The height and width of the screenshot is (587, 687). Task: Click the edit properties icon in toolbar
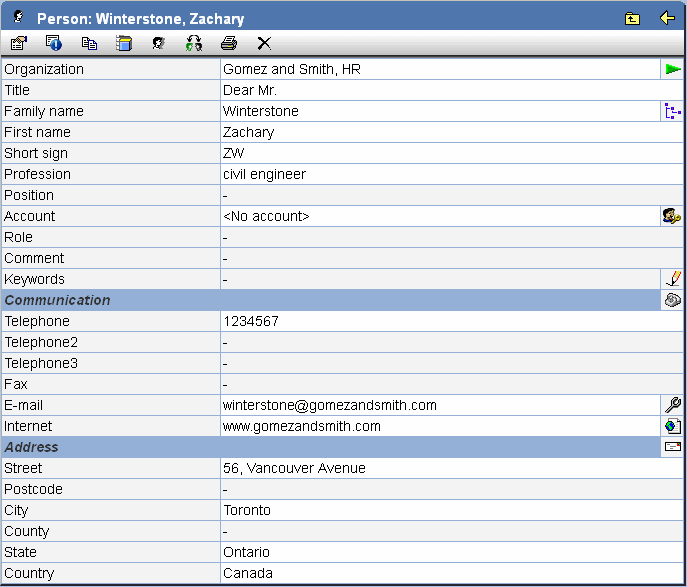click(x=18, y=43)
